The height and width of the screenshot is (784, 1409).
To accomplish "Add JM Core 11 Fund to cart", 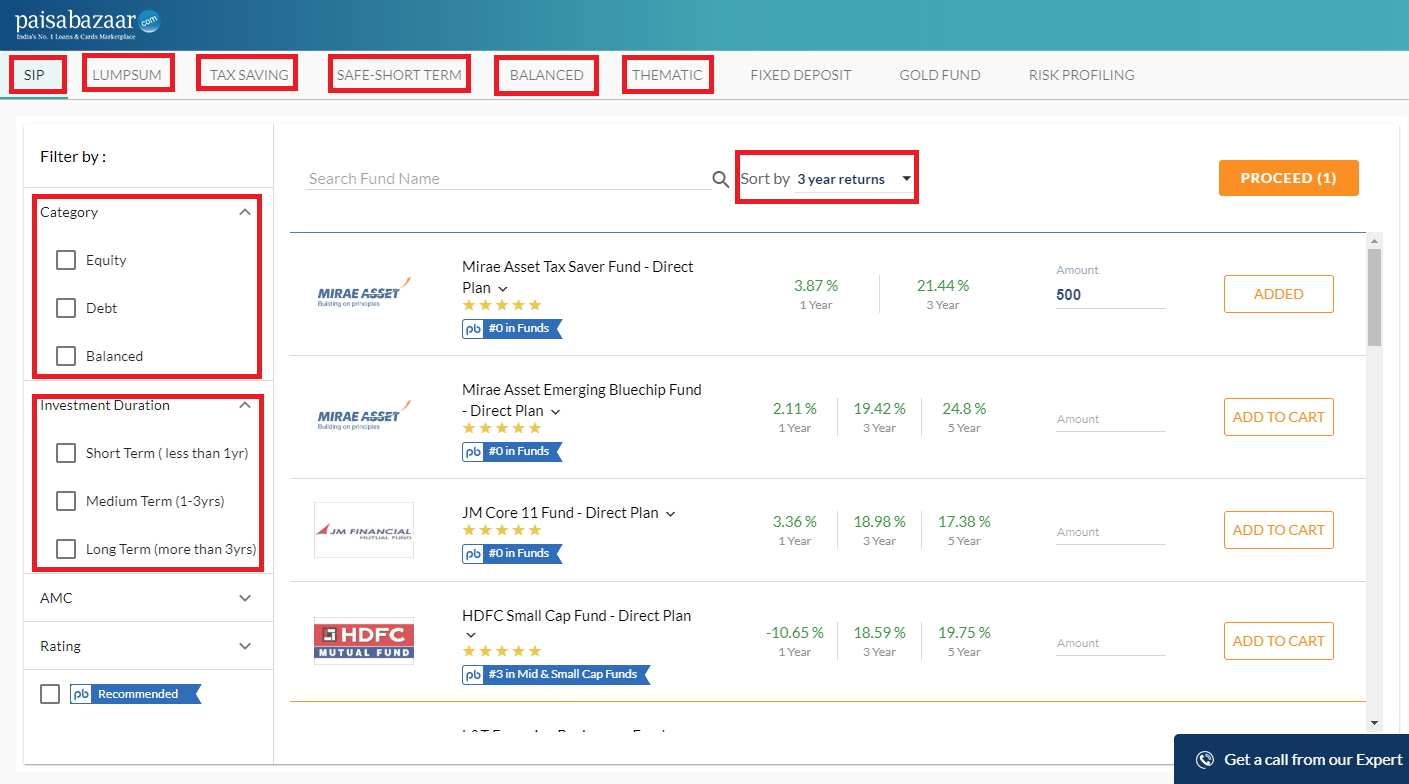I will coord(1279,530).
